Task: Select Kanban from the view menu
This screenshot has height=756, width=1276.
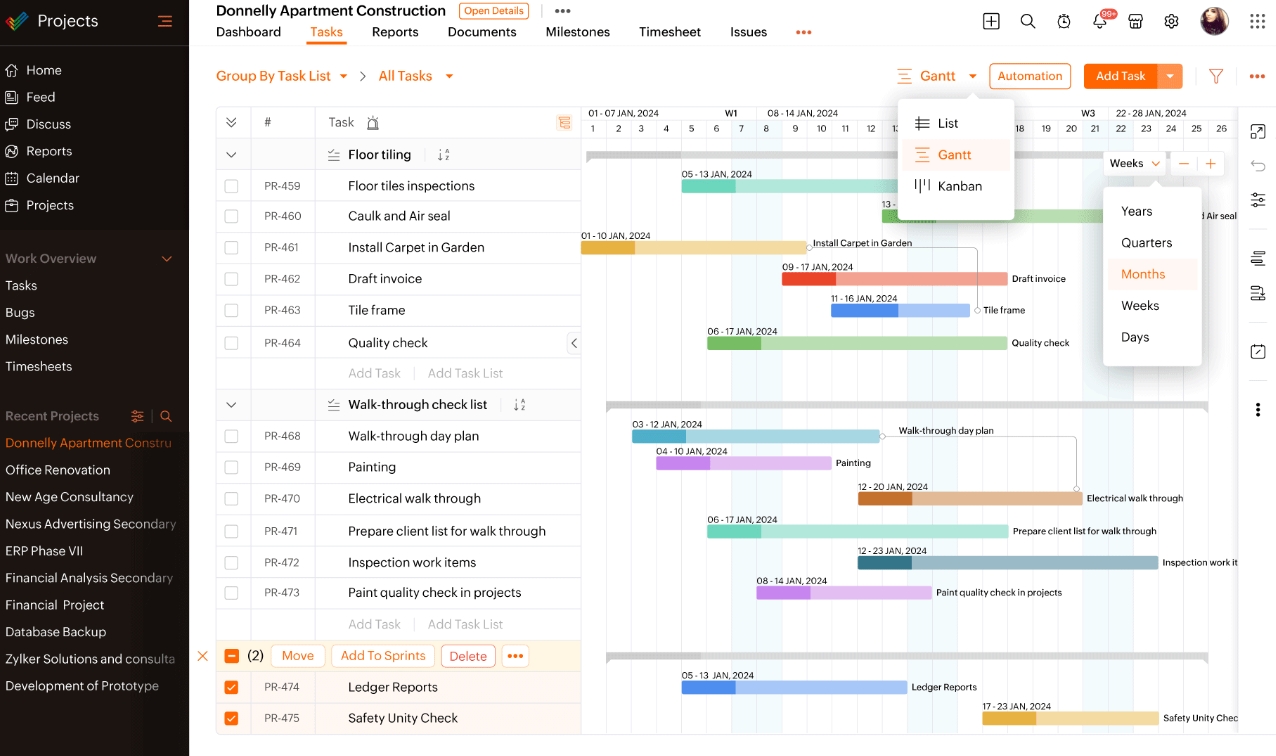Action: [958, 186]
